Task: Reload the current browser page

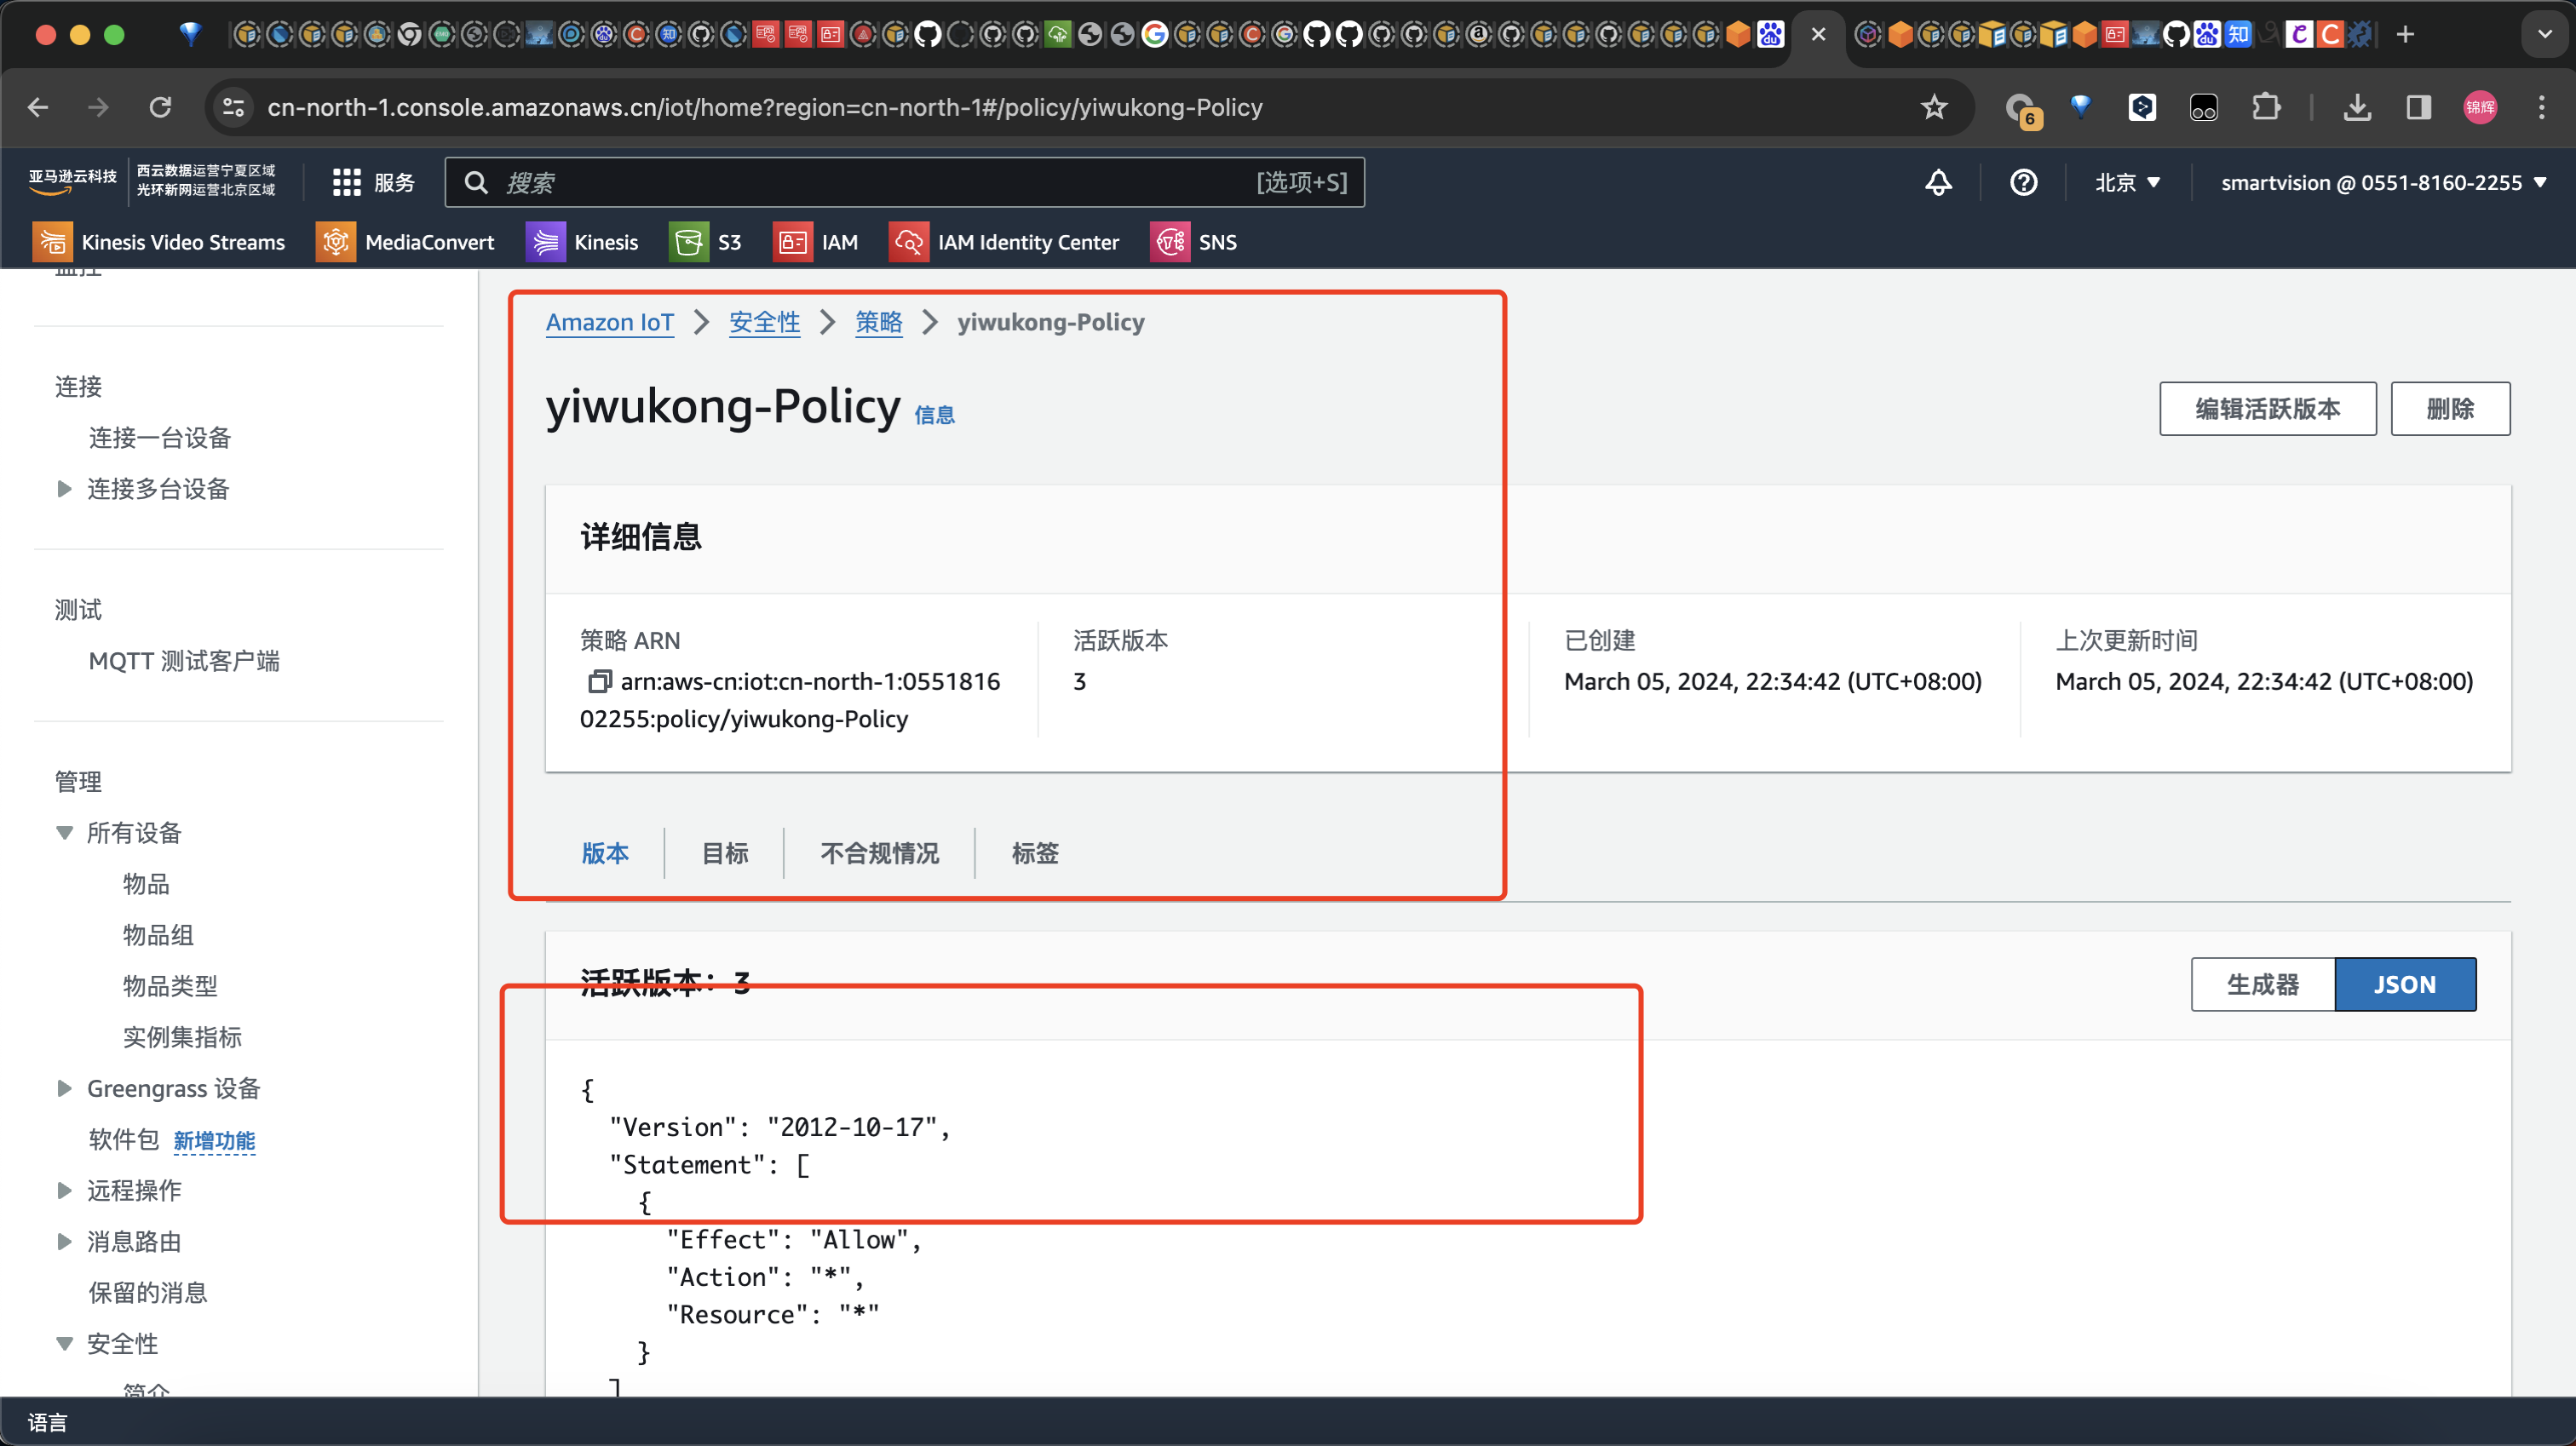Action: pyautogui.click(x=160, y=107)
